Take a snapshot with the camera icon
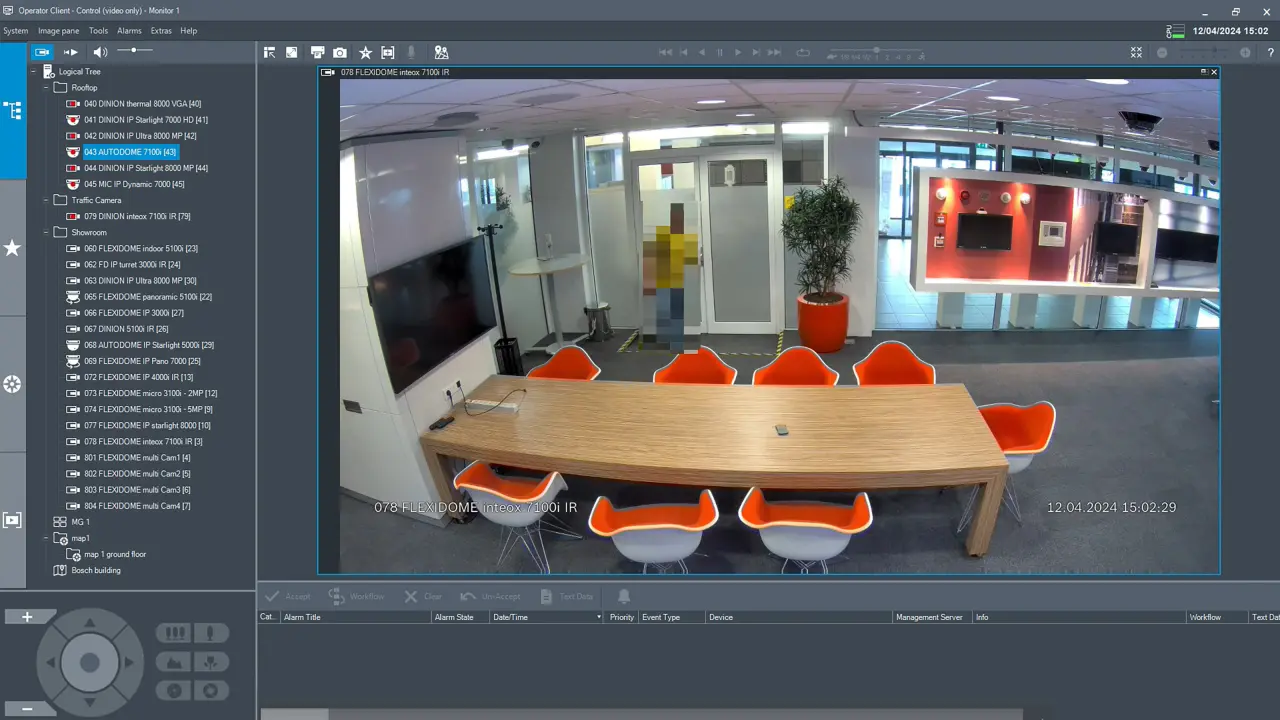The image size is (1280, 720). 339,52
